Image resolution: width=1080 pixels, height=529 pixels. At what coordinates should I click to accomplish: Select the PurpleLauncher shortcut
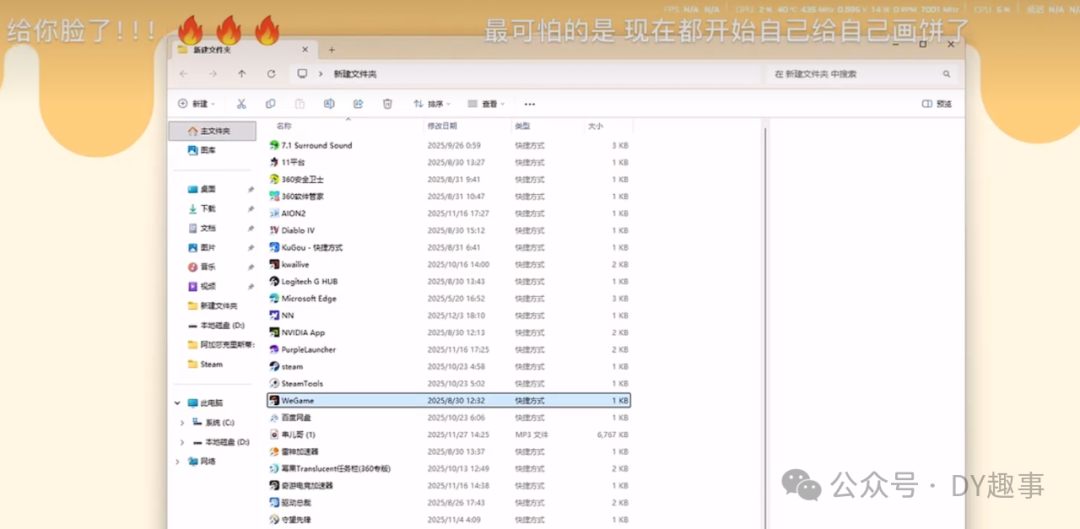tap(449, 349)
